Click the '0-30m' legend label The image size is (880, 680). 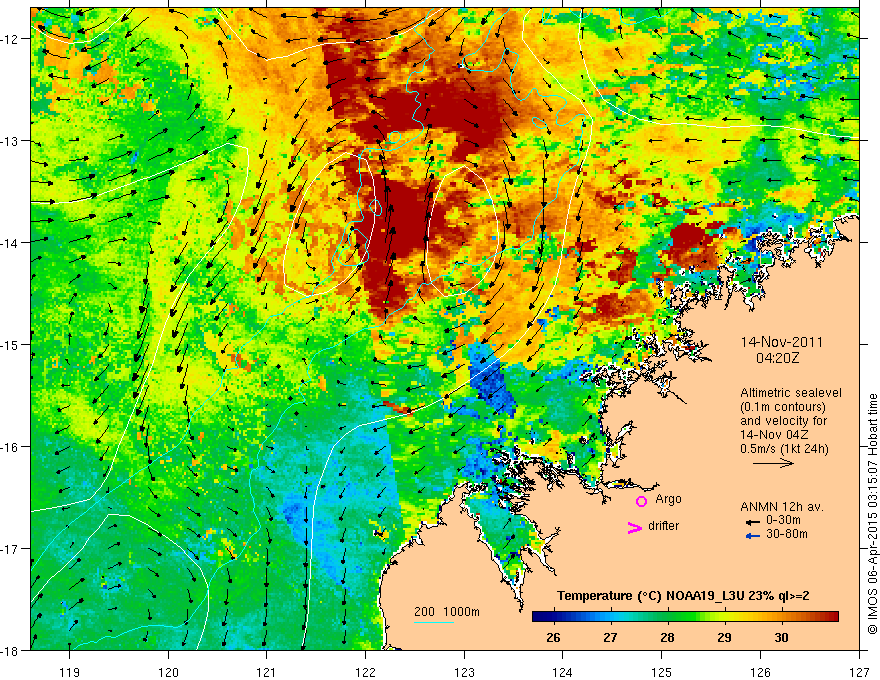tap(783, 520)
